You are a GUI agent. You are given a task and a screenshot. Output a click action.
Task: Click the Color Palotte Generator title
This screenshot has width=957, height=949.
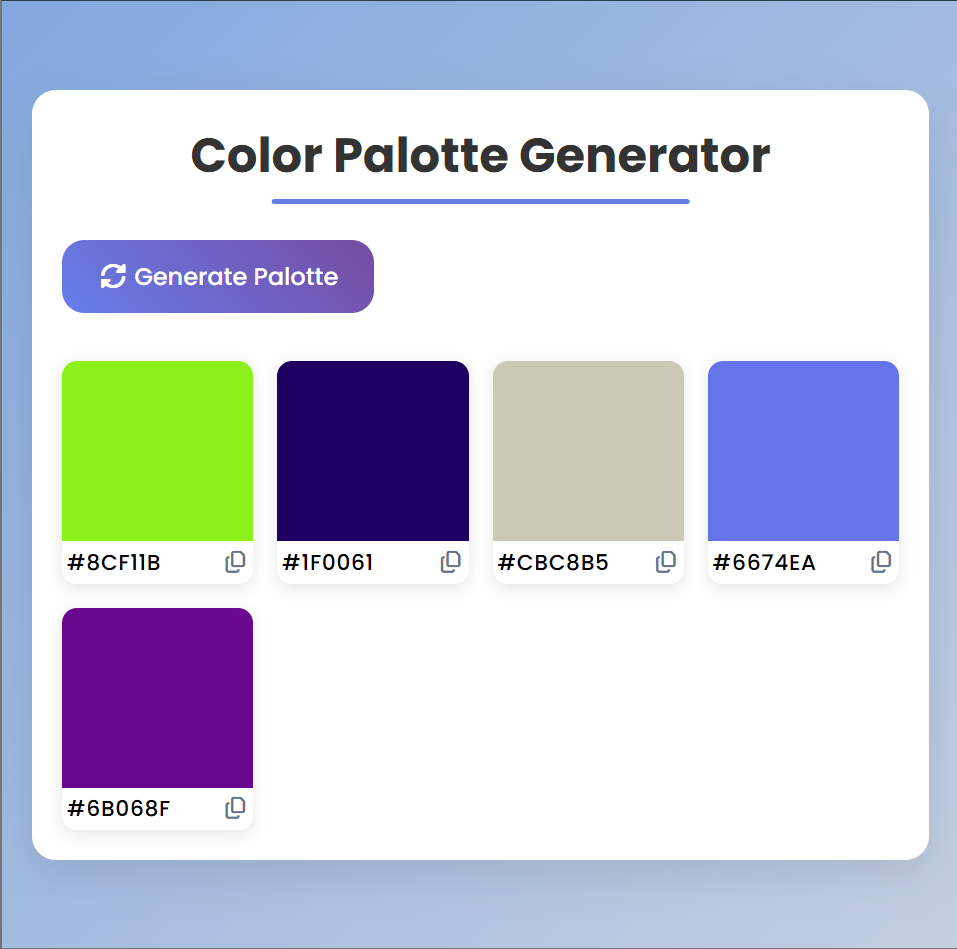pyautogui.click(x=479, y=155)
